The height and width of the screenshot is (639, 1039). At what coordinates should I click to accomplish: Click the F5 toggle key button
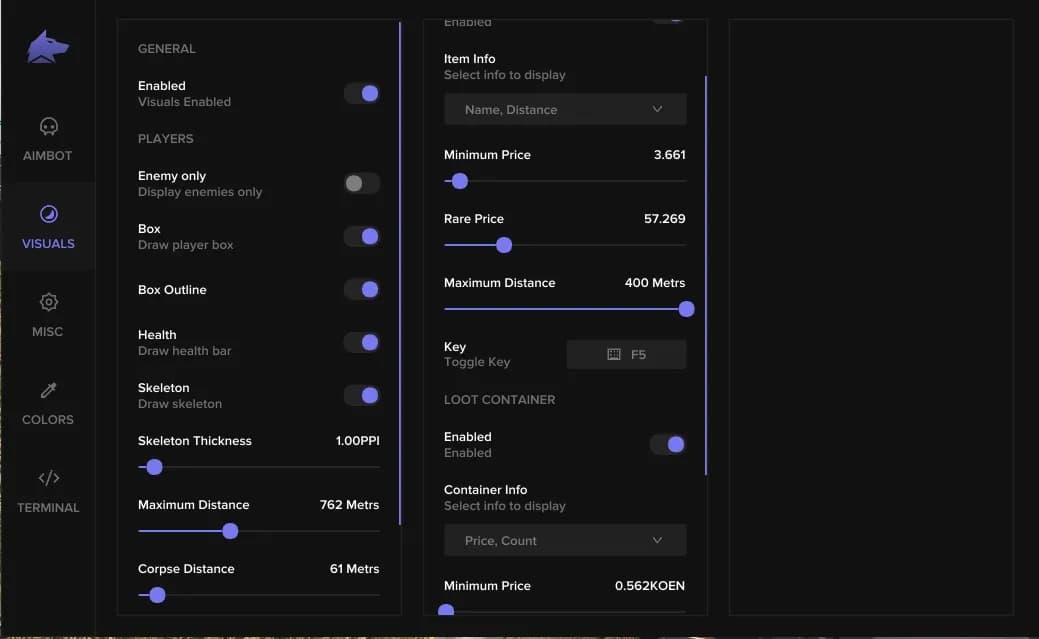click(626, 355)
